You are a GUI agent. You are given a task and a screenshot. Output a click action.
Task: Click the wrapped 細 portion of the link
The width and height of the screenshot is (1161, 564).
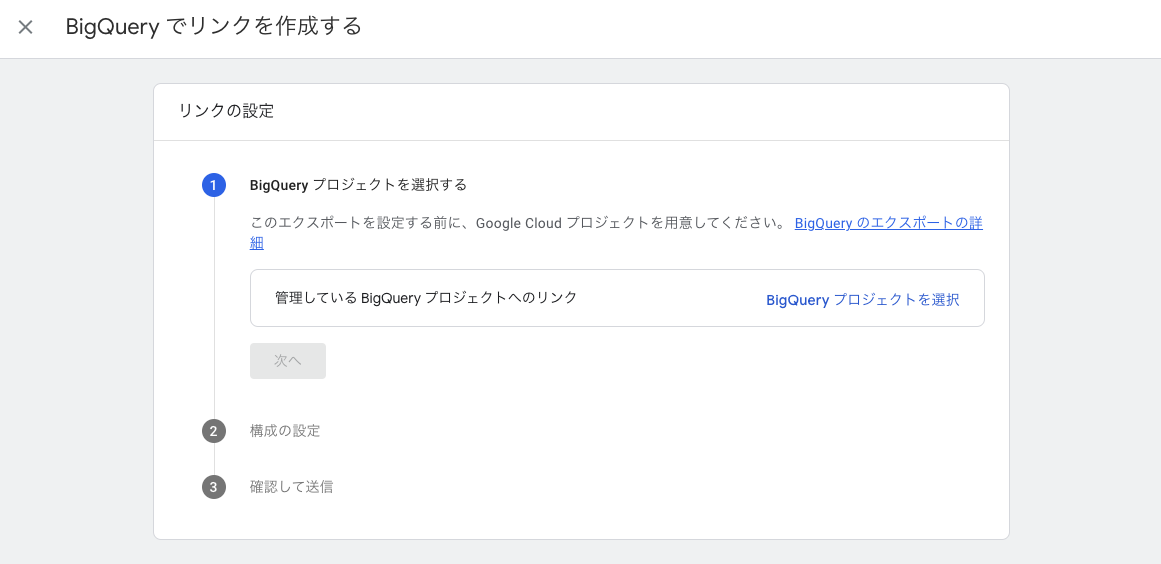[257, 244]
